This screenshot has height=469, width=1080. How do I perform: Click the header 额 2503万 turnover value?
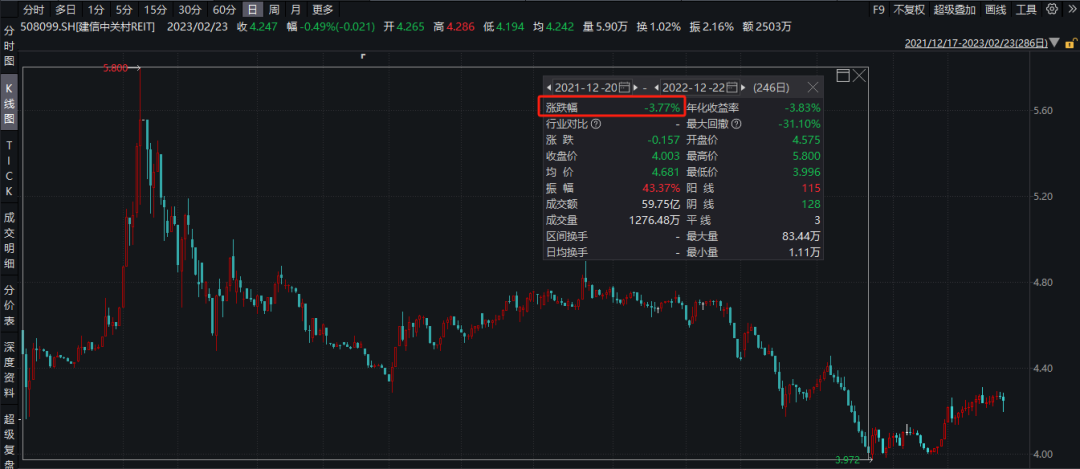coord(767,27)
